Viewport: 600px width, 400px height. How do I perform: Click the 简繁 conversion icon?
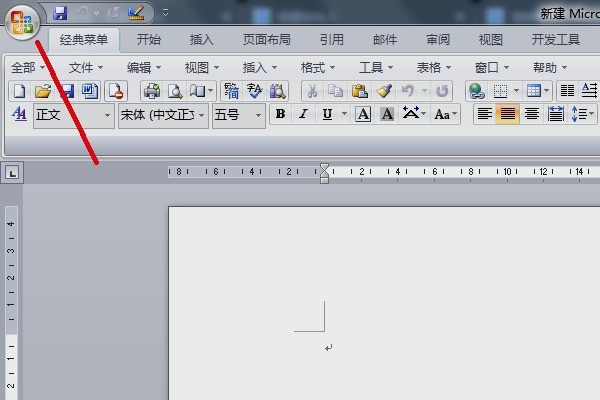pos(231,91)
